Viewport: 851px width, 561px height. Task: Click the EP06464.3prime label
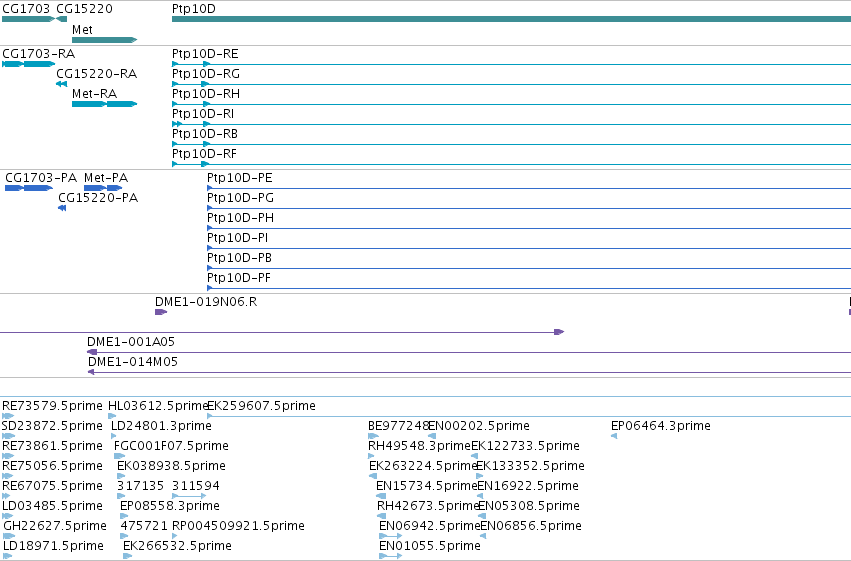pos(661,426)
